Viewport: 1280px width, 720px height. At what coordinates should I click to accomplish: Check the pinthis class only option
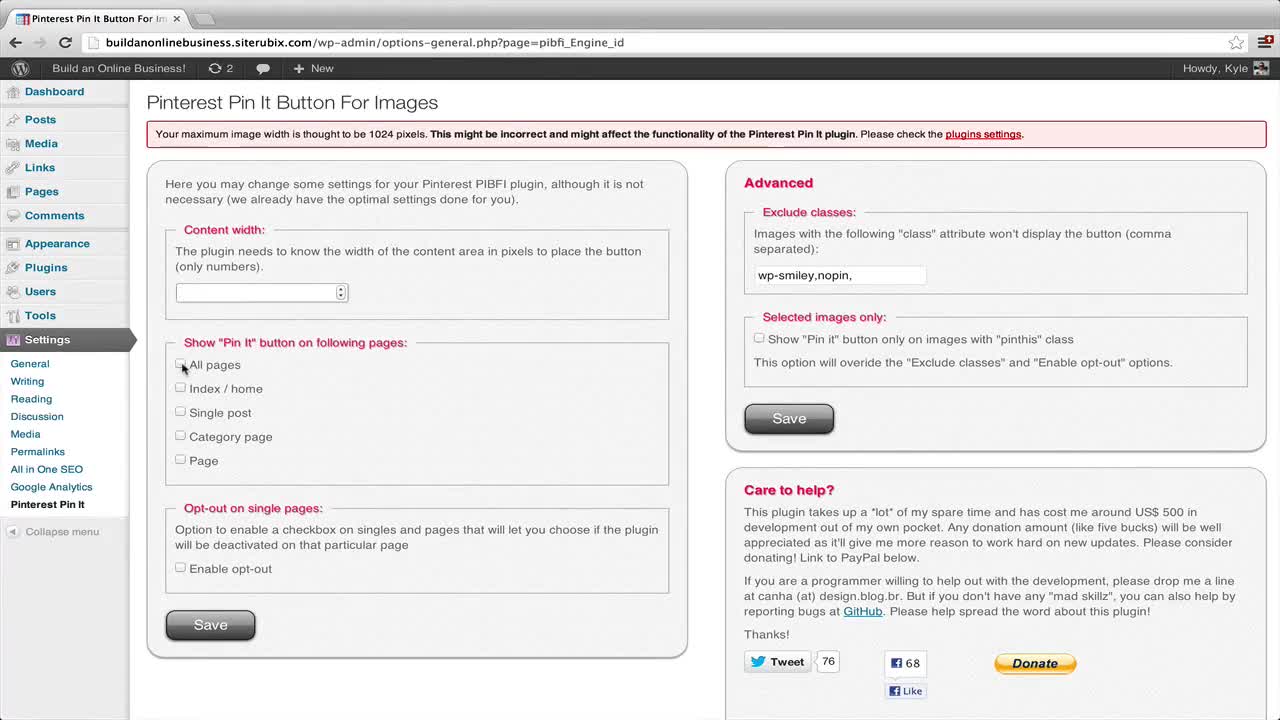pos(759,339)
